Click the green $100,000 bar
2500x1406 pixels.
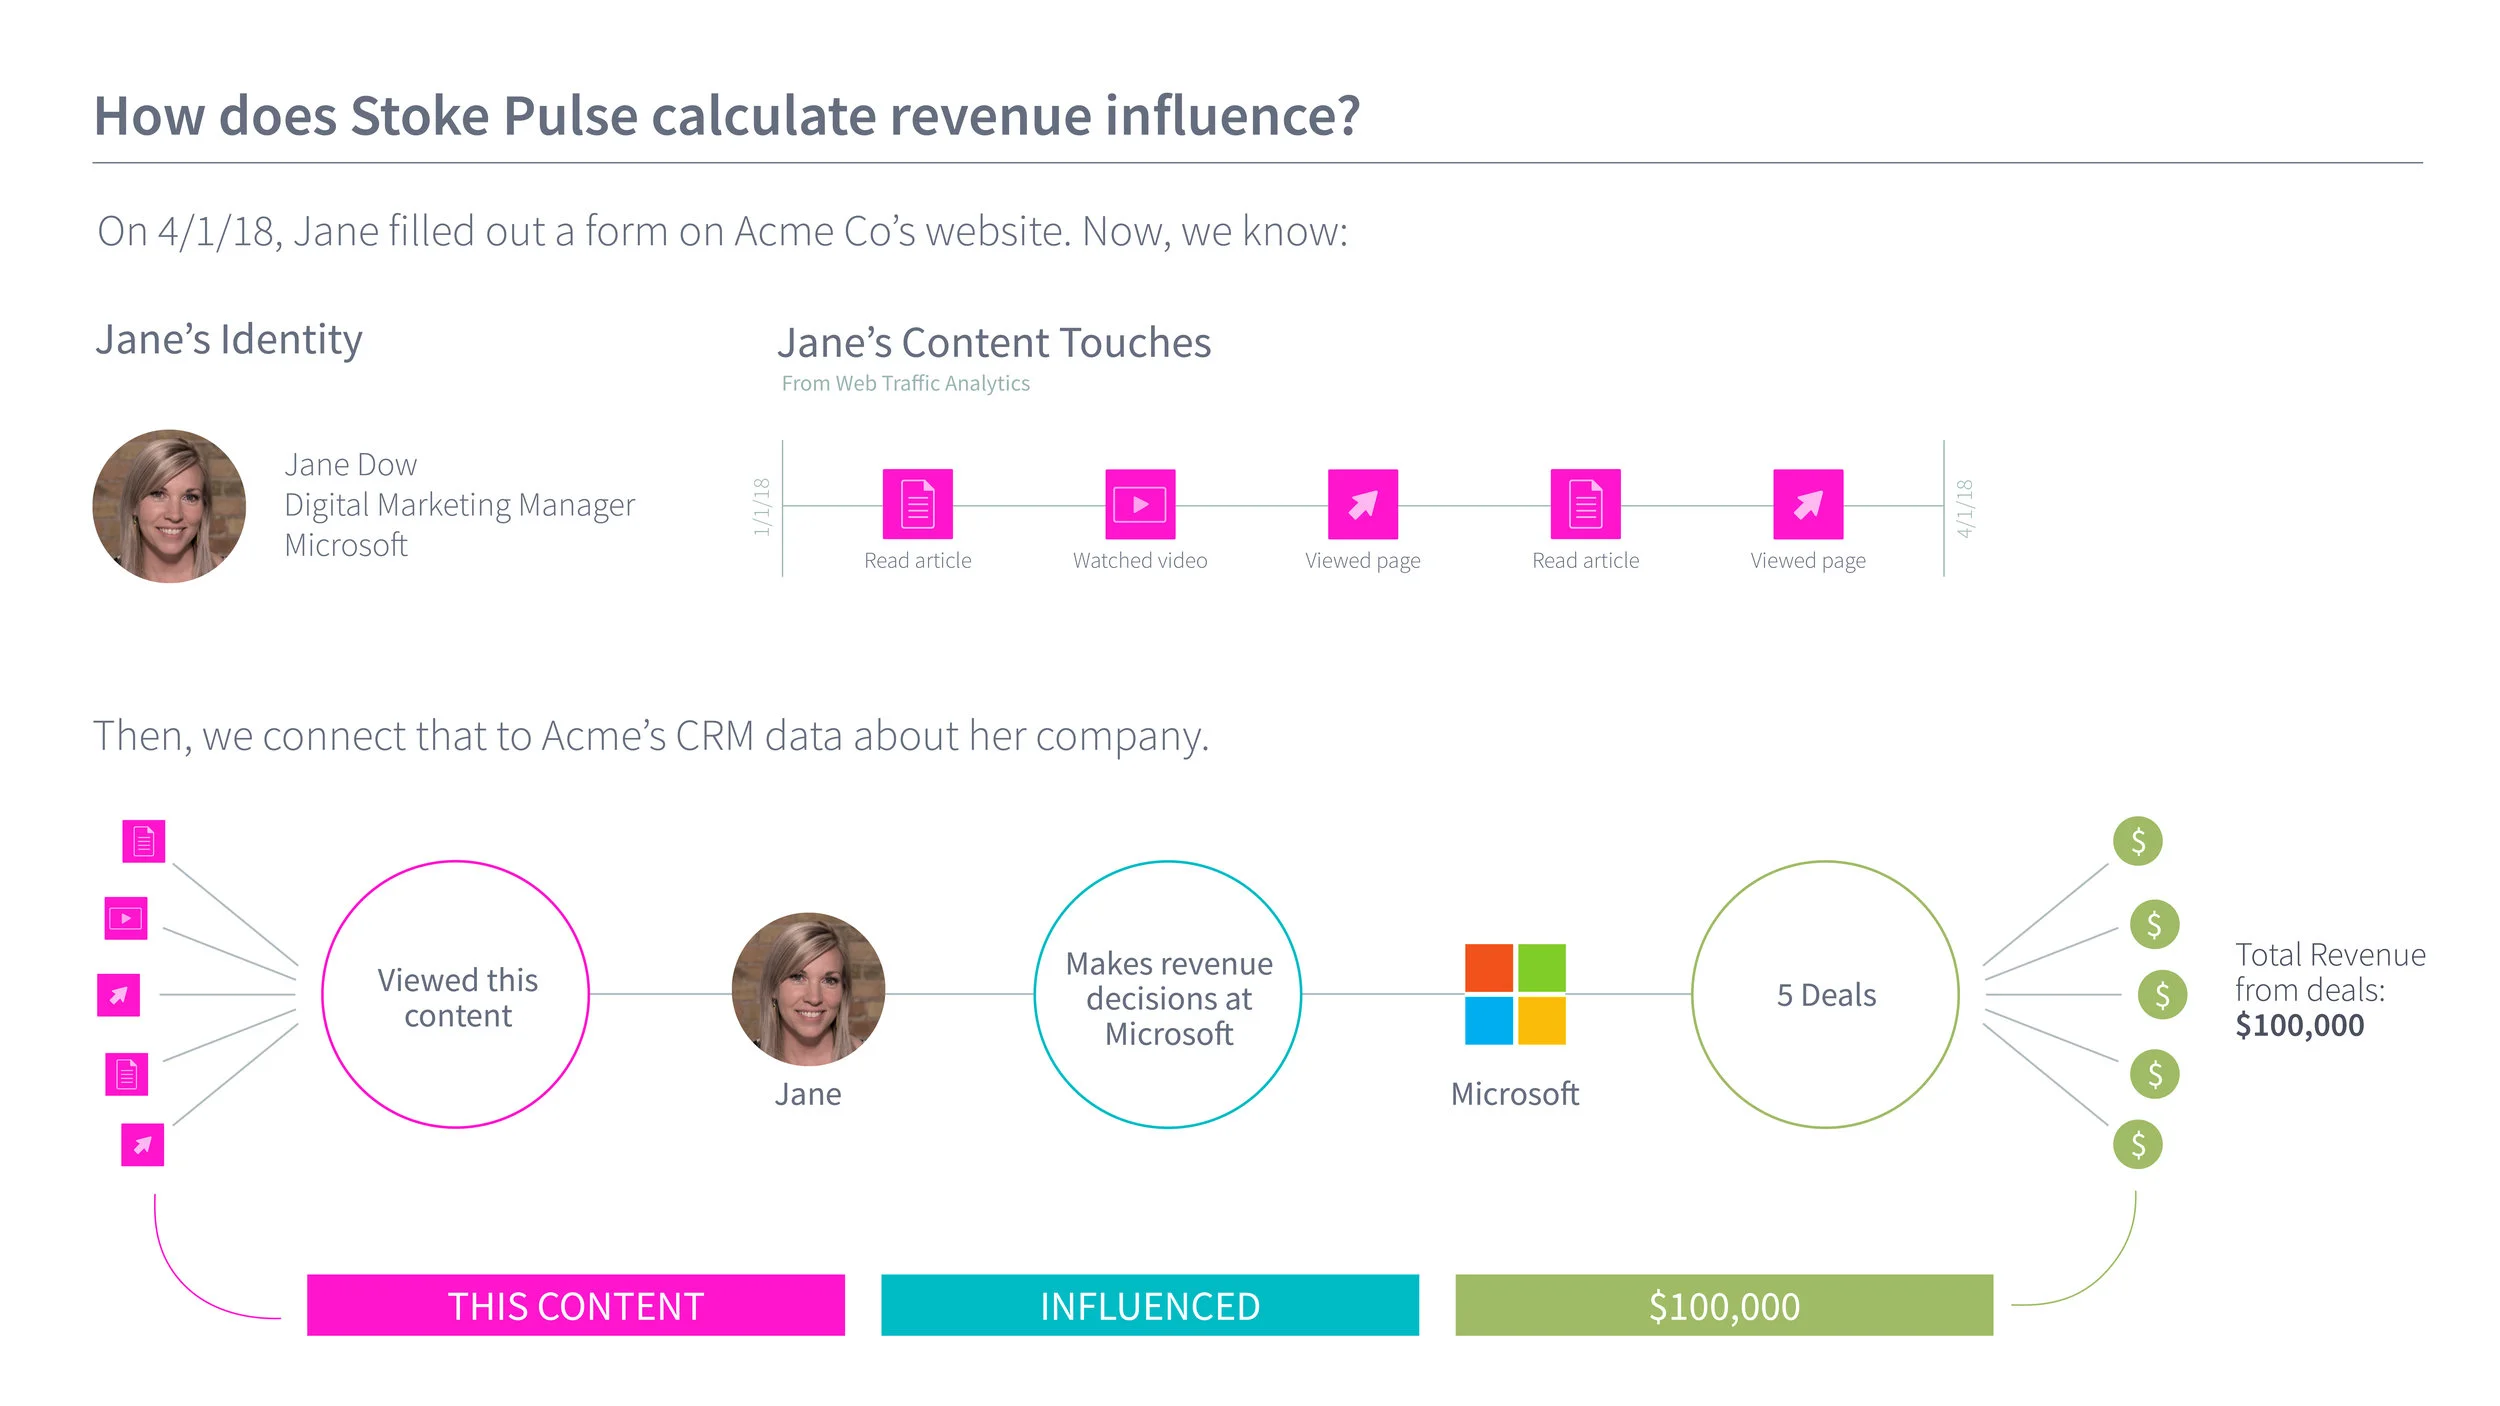1723,1305
